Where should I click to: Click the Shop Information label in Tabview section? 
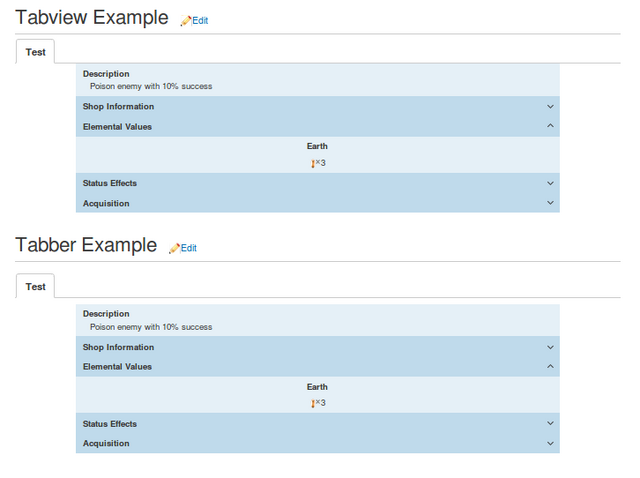(x=118, y=107)
